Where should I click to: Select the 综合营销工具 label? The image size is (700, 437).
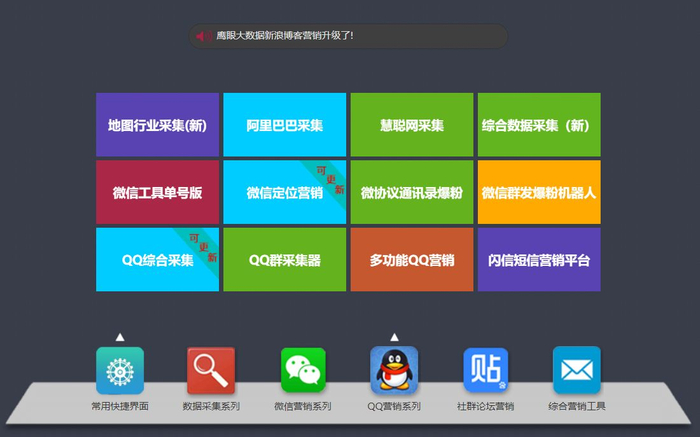tap(577, 406)
